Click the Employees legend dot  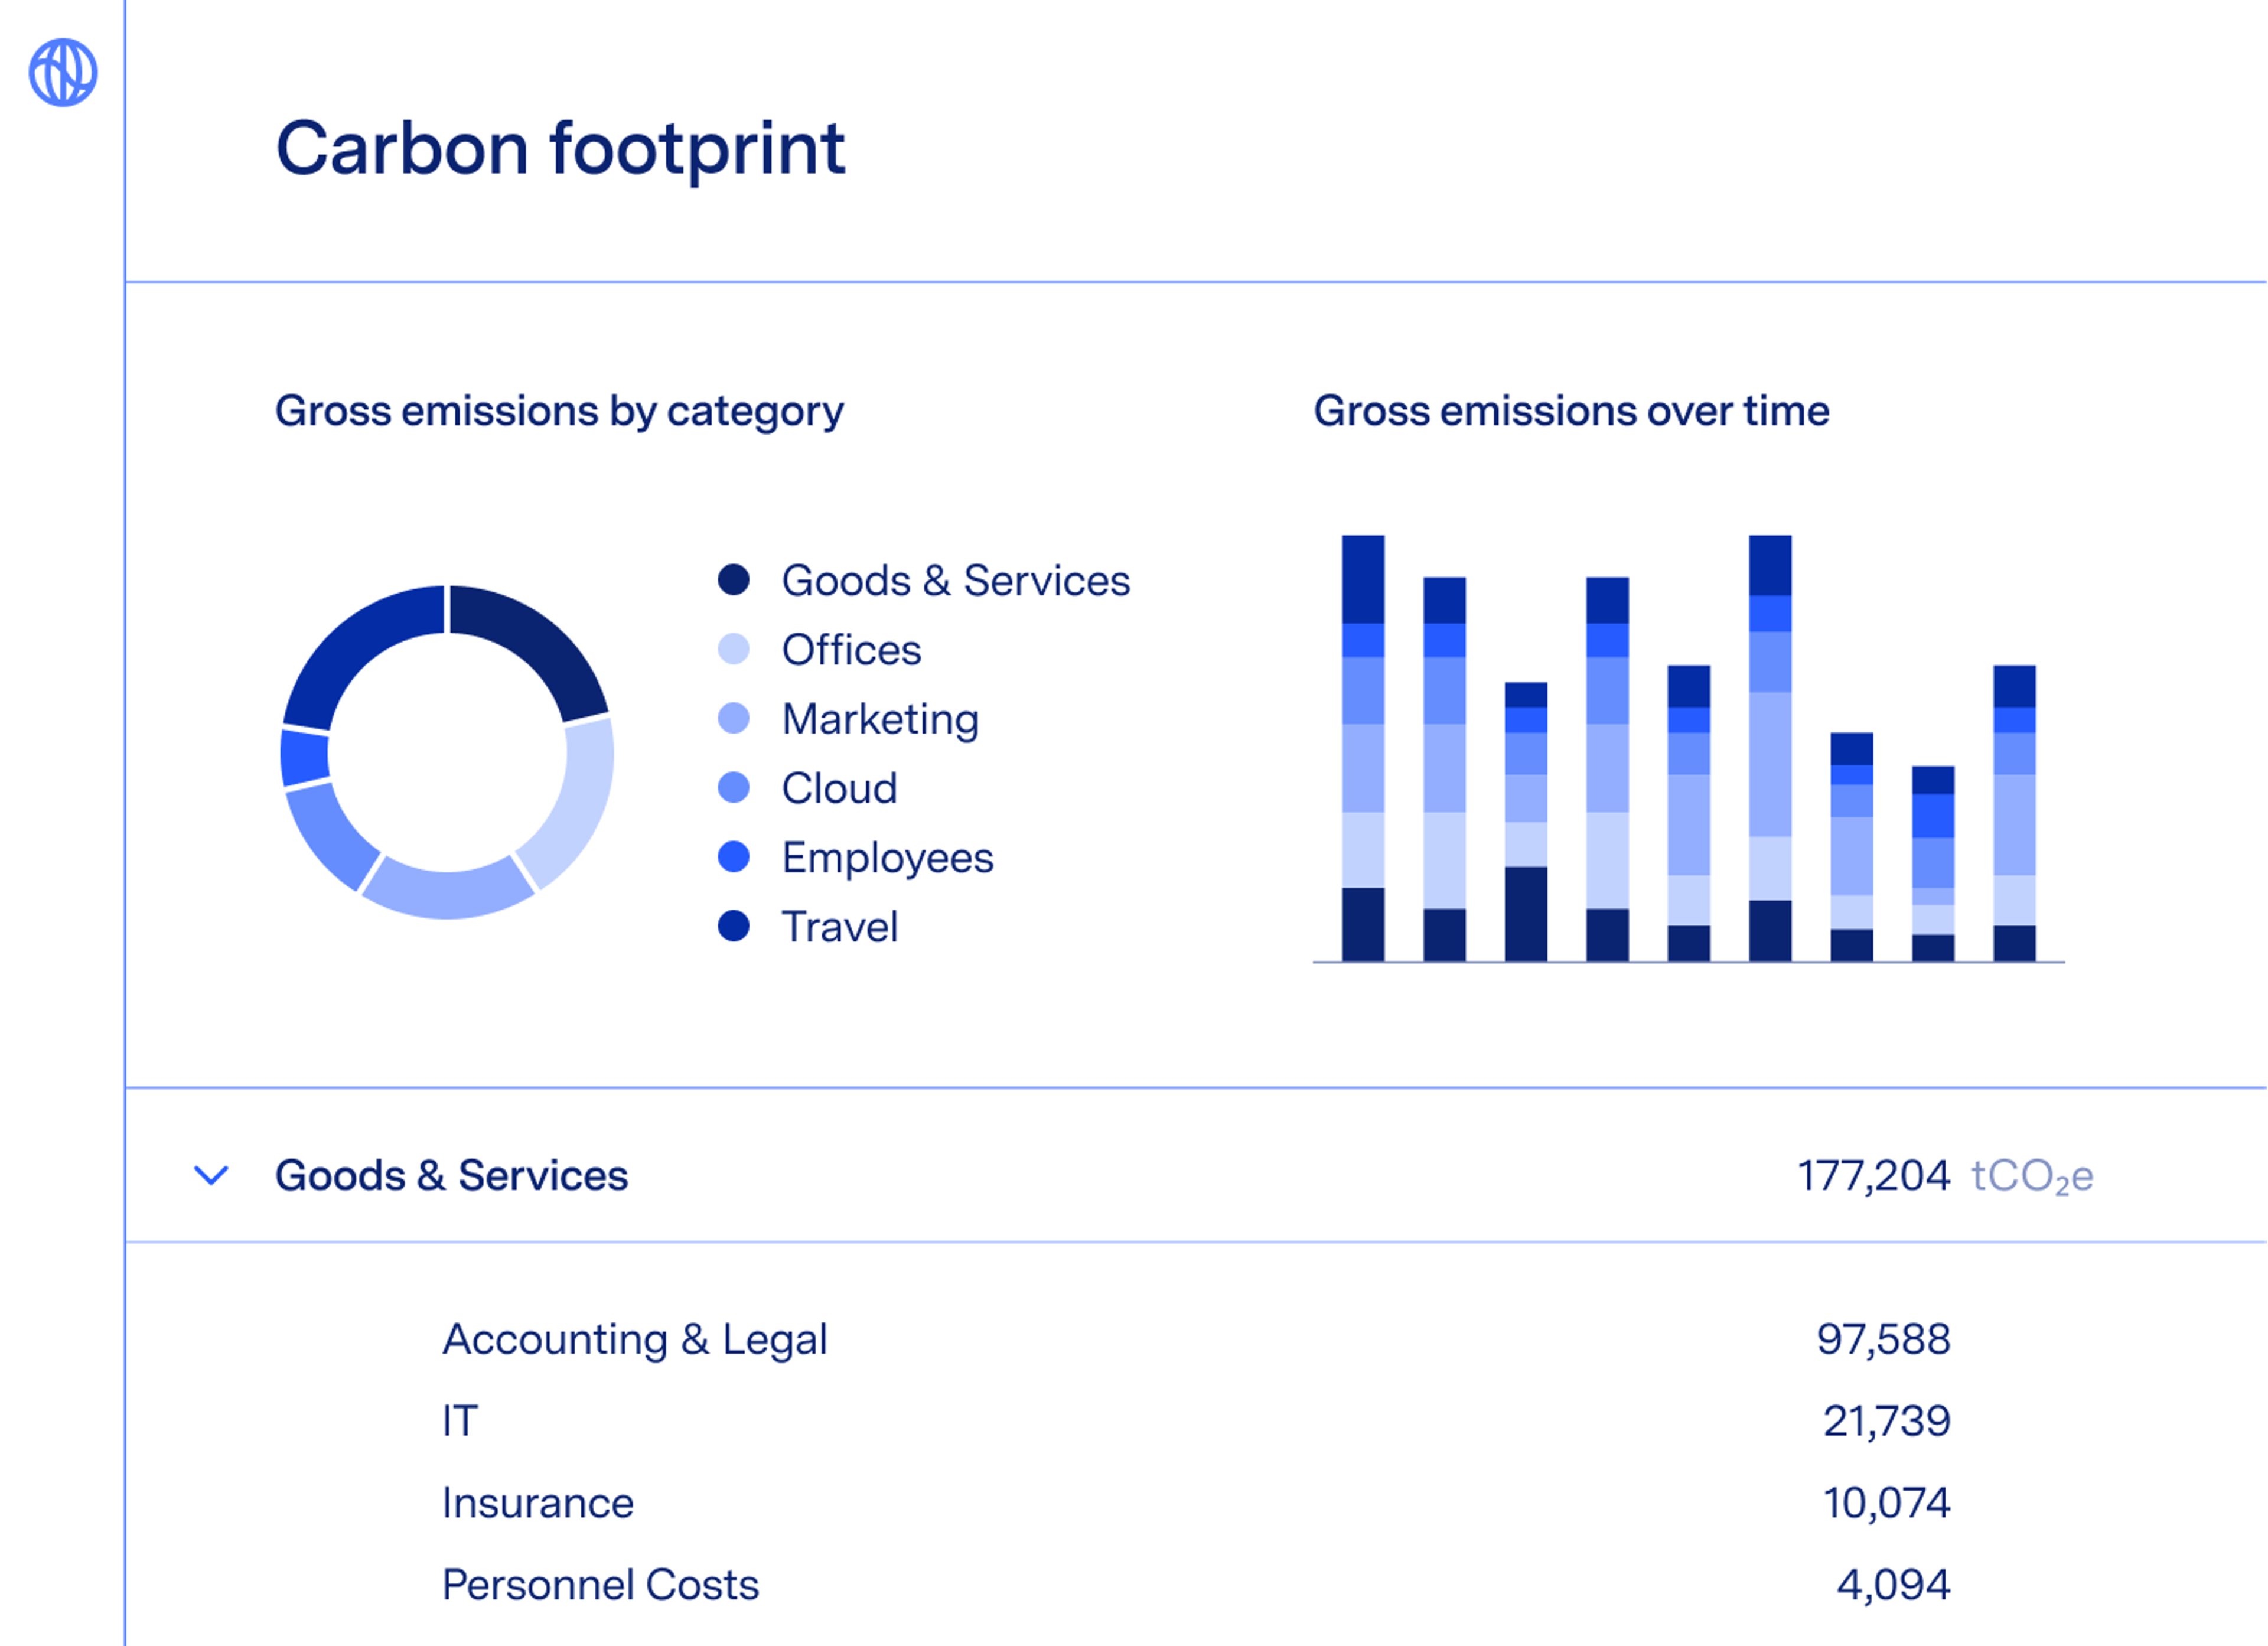[734, 857]
